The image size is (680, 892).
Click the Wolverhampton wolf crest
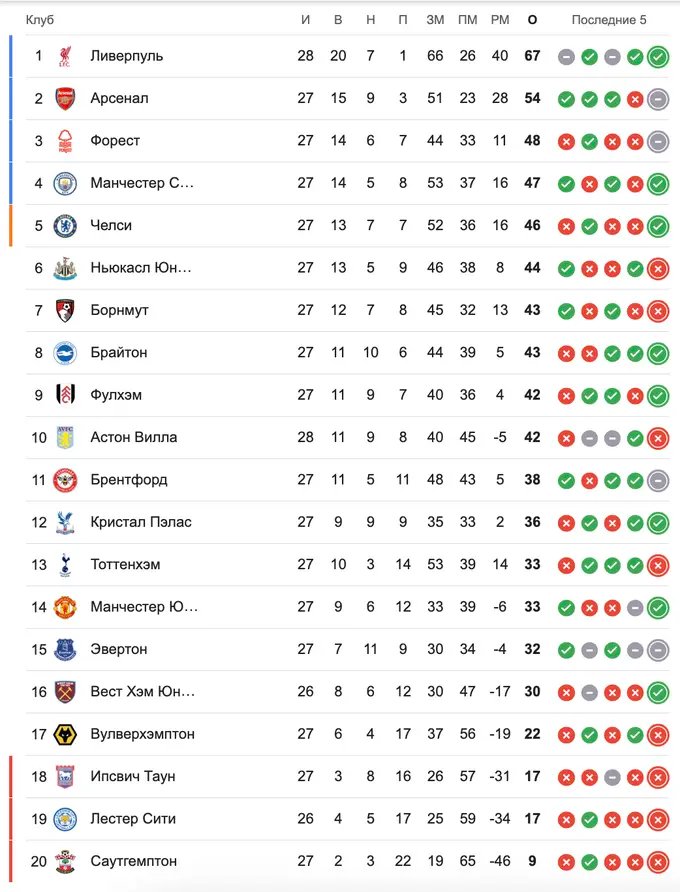pos(65,734)
